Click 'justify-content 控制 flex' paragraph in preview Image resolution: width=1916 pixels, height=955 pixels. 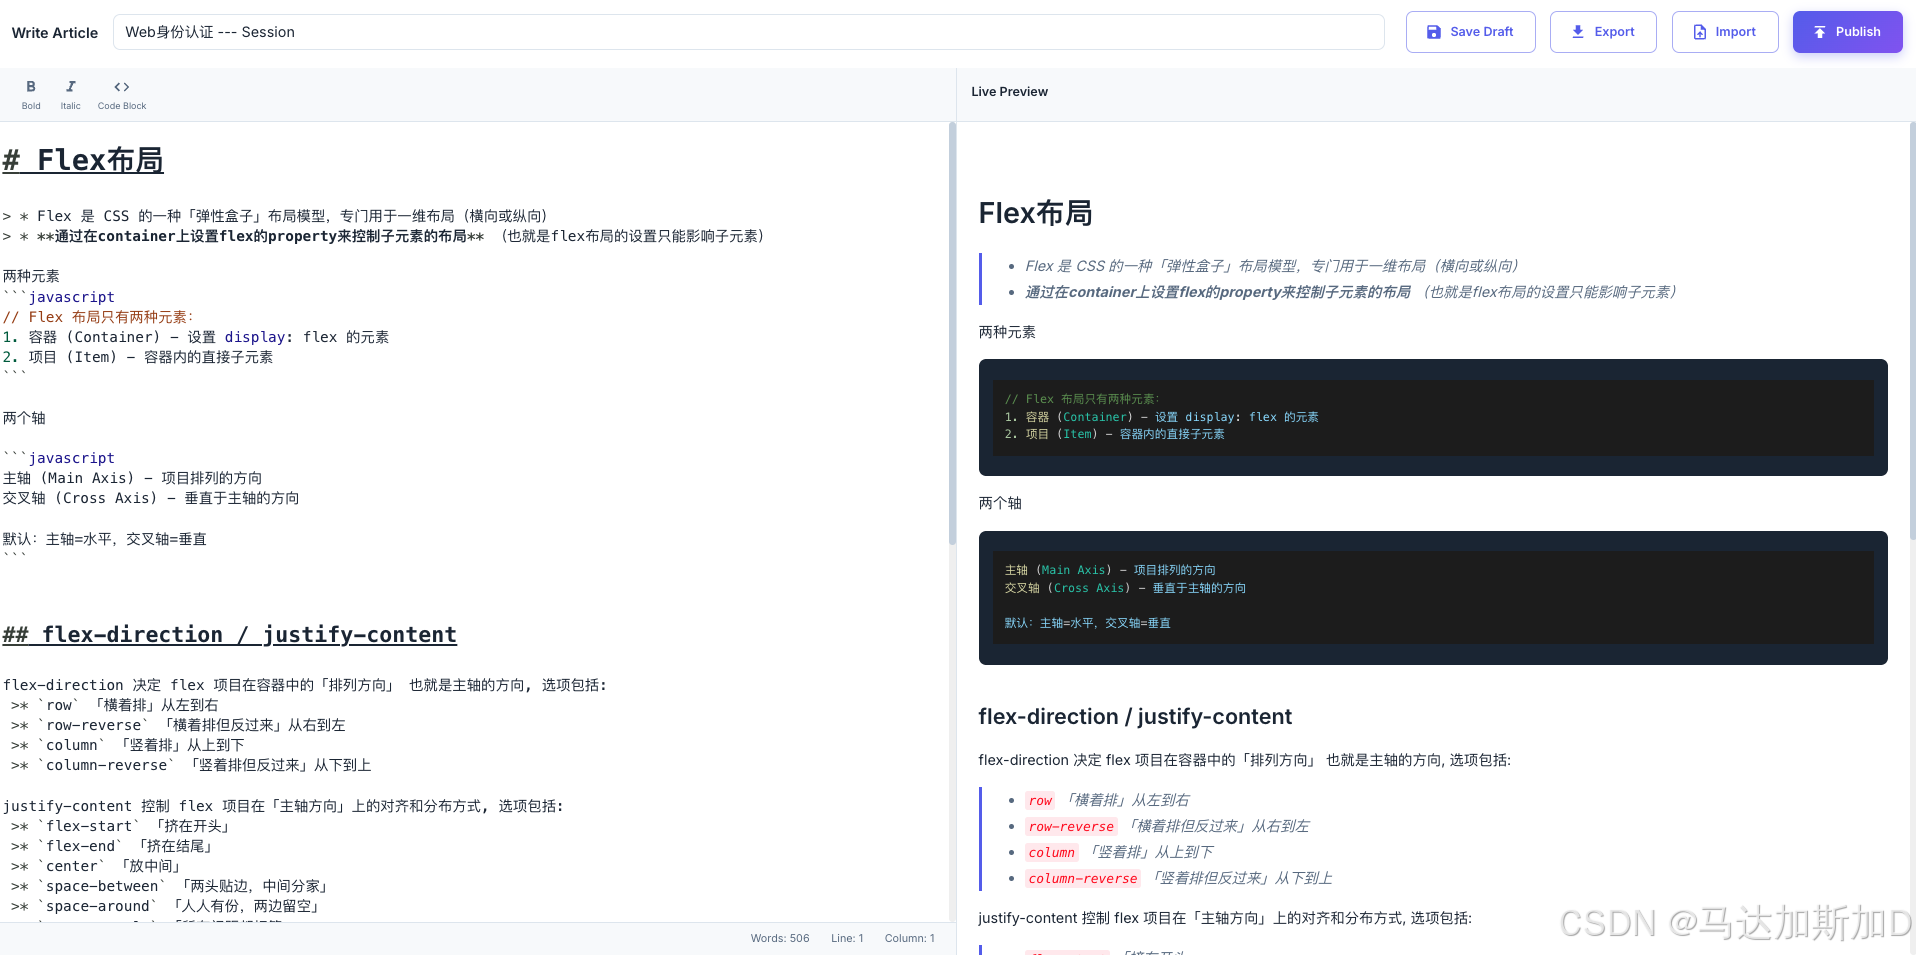1225,918
